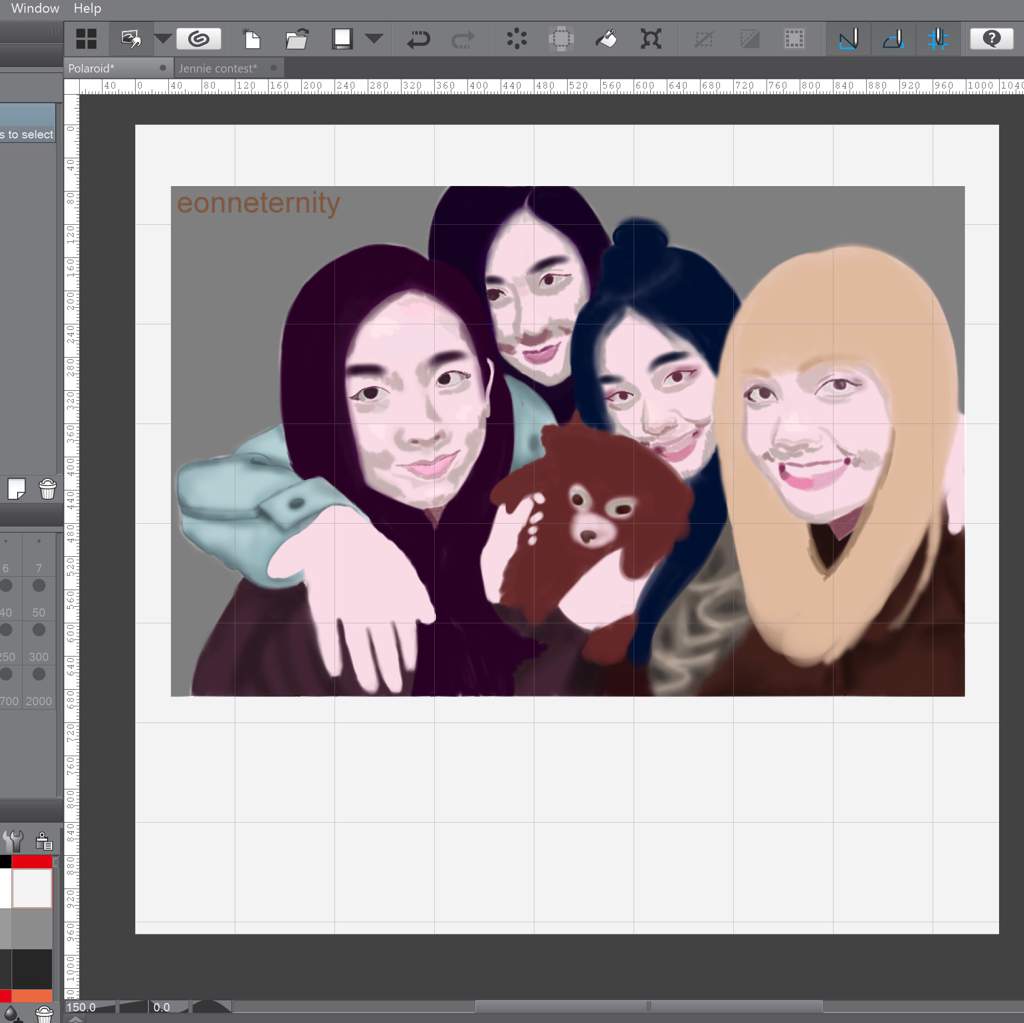Image resolution: width=1024 pixels, height=1023 pixels.
Task: Open the Window menu
Action: [x=35, y=8]
